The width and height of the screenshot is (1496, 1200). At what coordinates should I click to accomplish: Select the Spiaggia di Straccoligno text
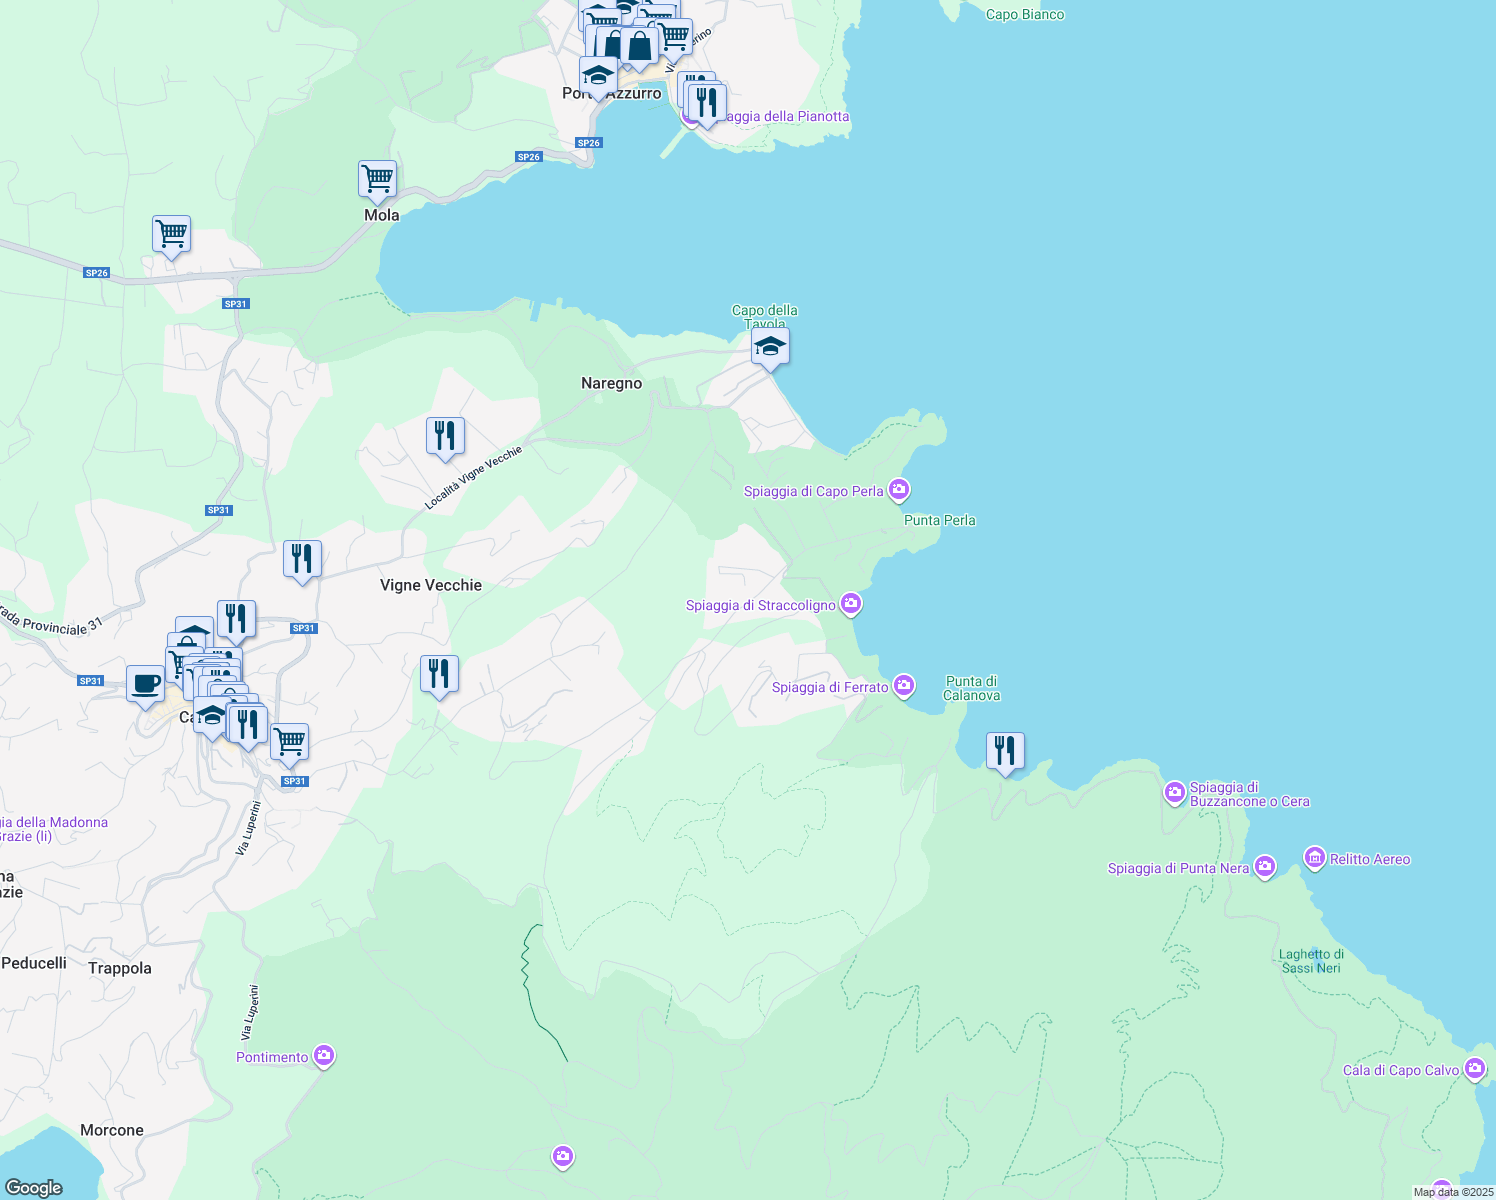click(x=761, y=605)
